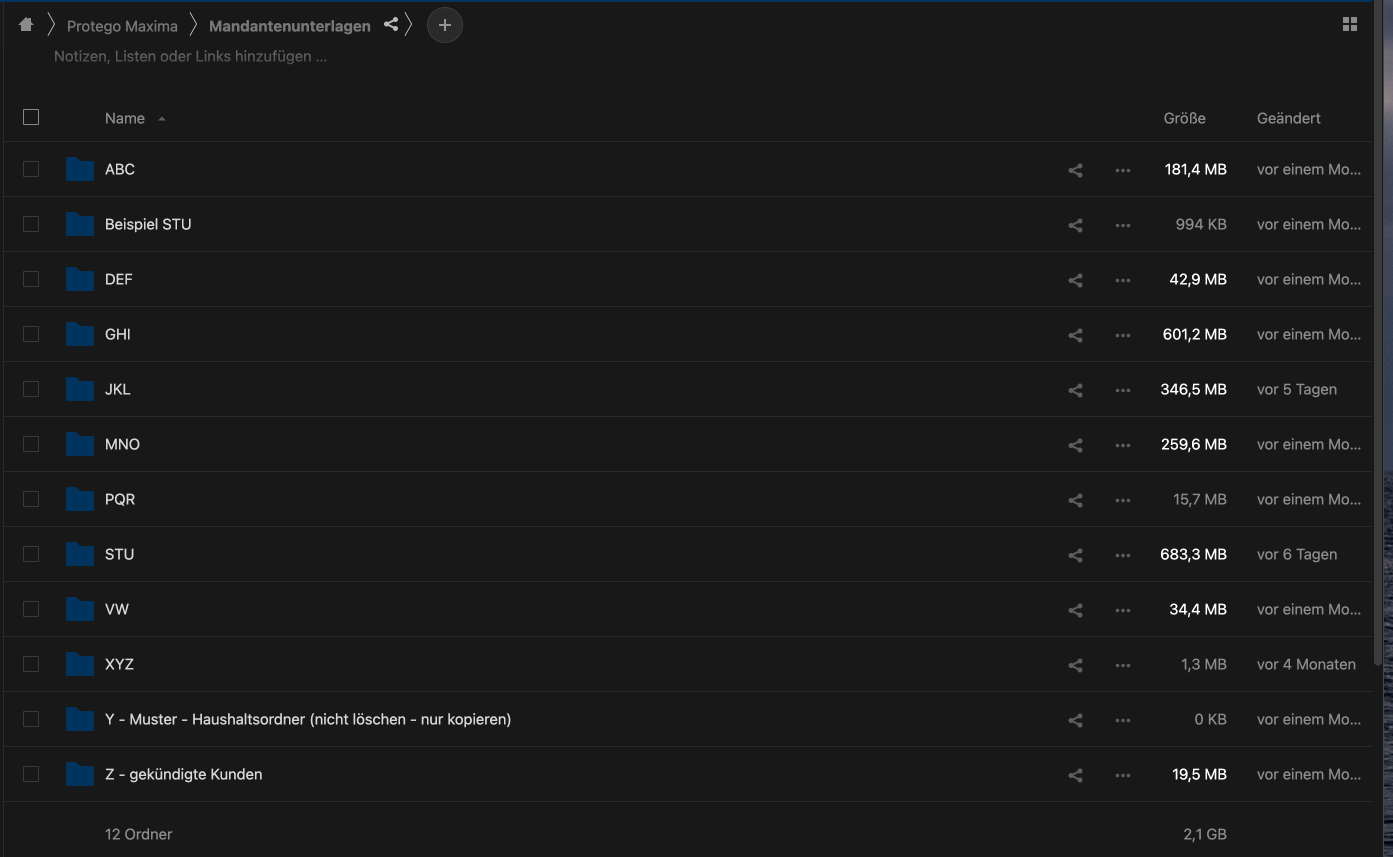Sort files by Geändert column

[1288, 118]
